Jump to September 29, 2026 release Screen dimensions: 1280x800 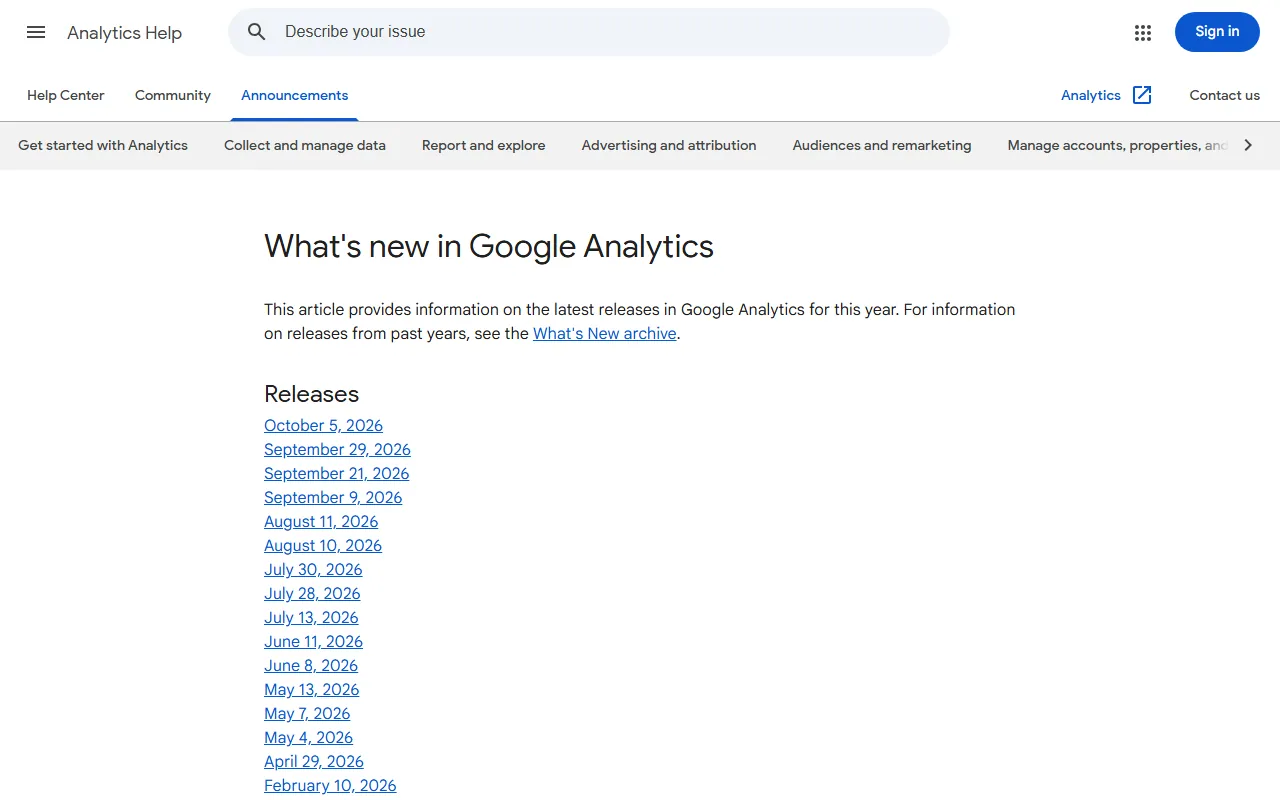tap(337, 449)
